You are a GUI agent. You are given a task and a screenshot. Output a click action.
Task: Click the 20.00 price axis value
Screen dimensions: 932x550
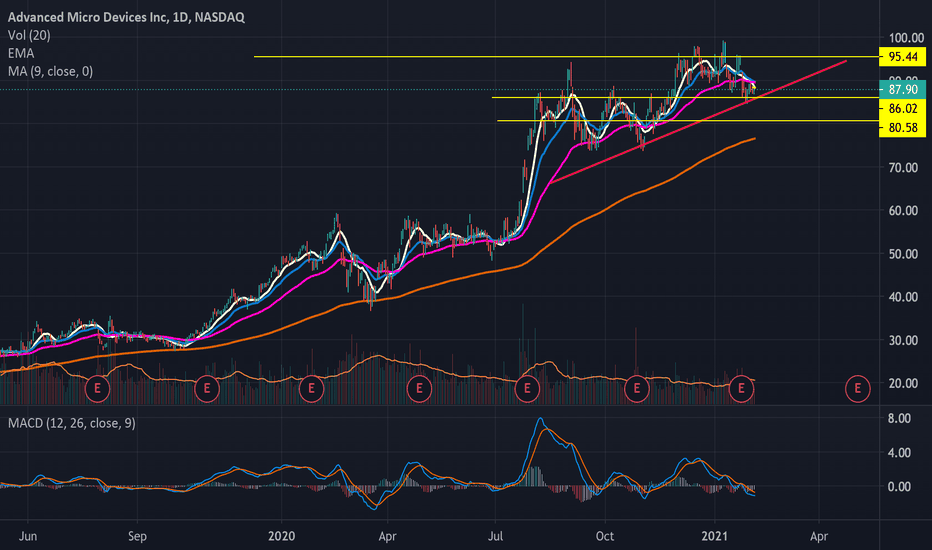click(x=903, y=384)
